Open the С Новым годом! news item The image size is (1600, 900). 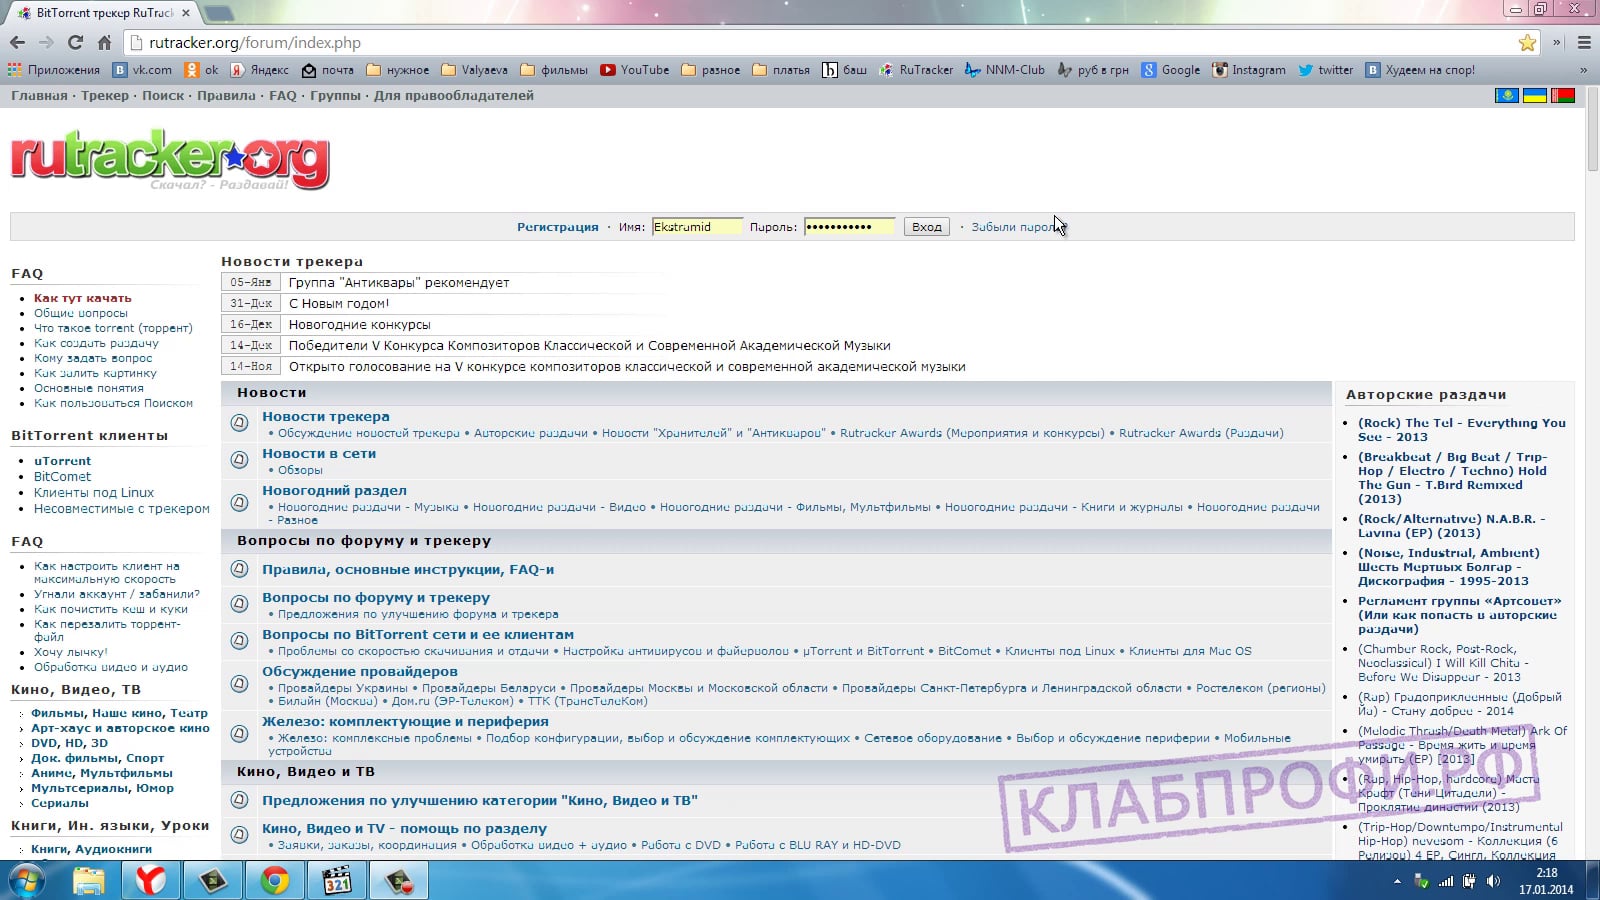(x=339, y=303)
